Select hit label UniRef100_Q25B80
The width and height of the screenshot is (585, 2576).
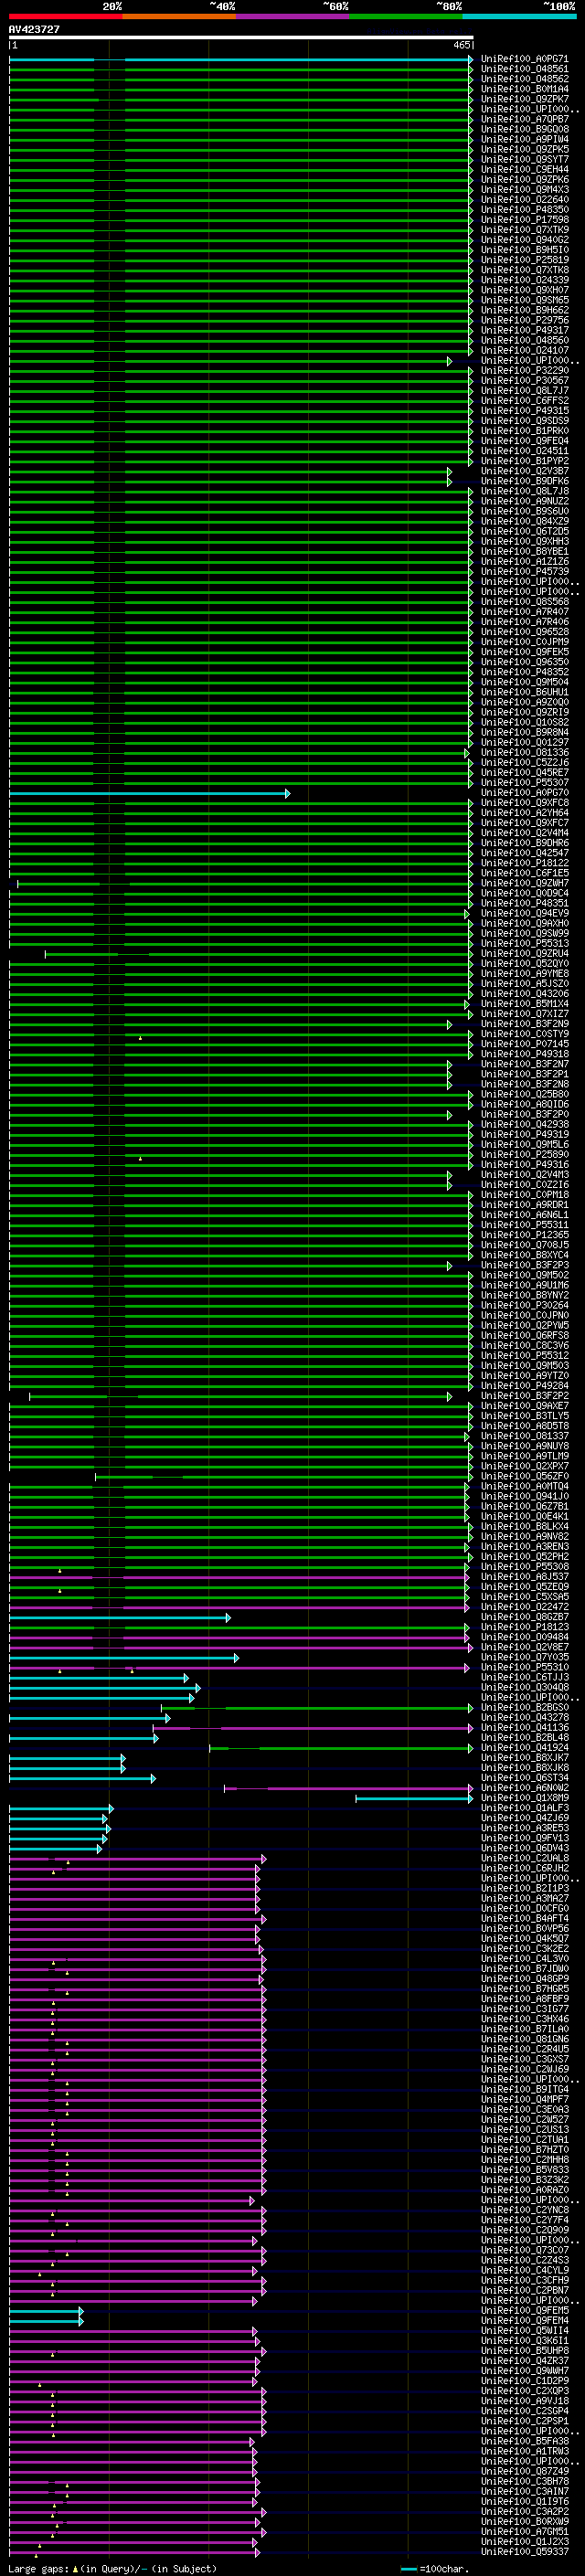click(524, 1094)
